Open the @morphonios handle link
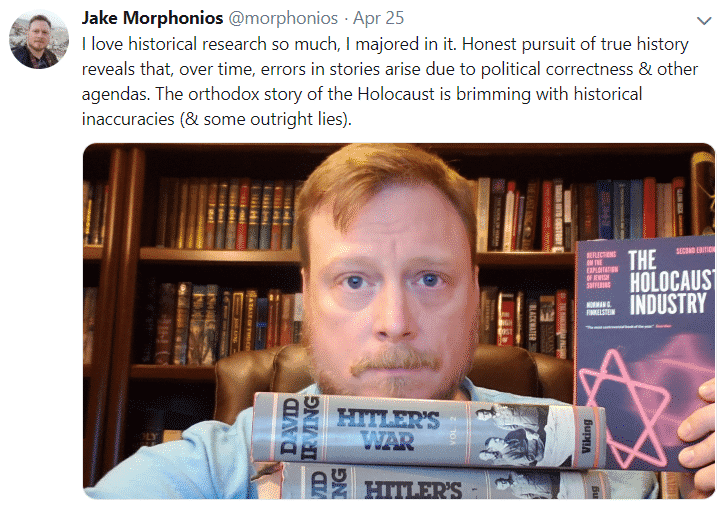The height and width of the screenshot is (511, 721). [x=283, y=18]
